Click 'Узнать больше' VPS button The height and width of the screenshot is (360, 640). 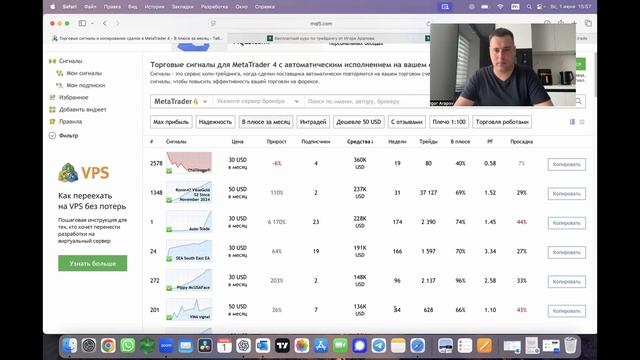pyautogui.click(x=93, y=263)
